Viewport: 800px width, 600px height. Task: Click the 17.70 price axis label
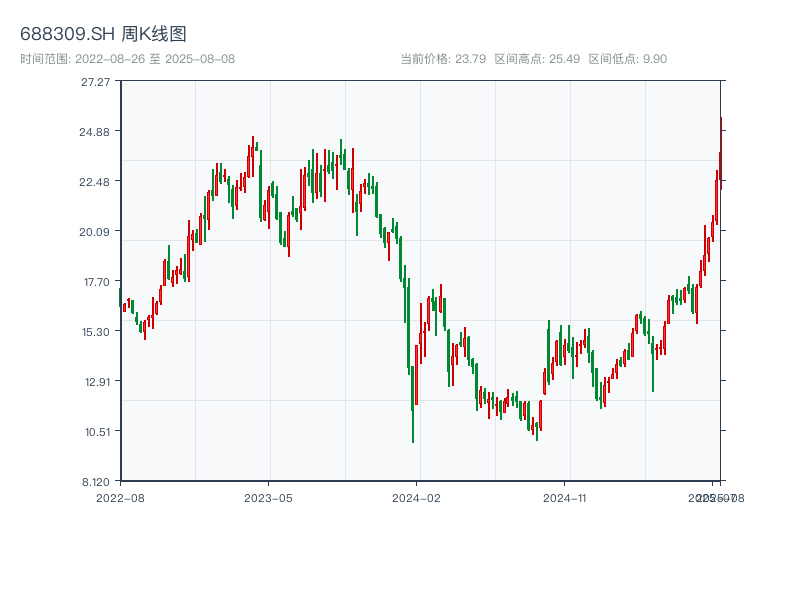click(x=96, y=282)
